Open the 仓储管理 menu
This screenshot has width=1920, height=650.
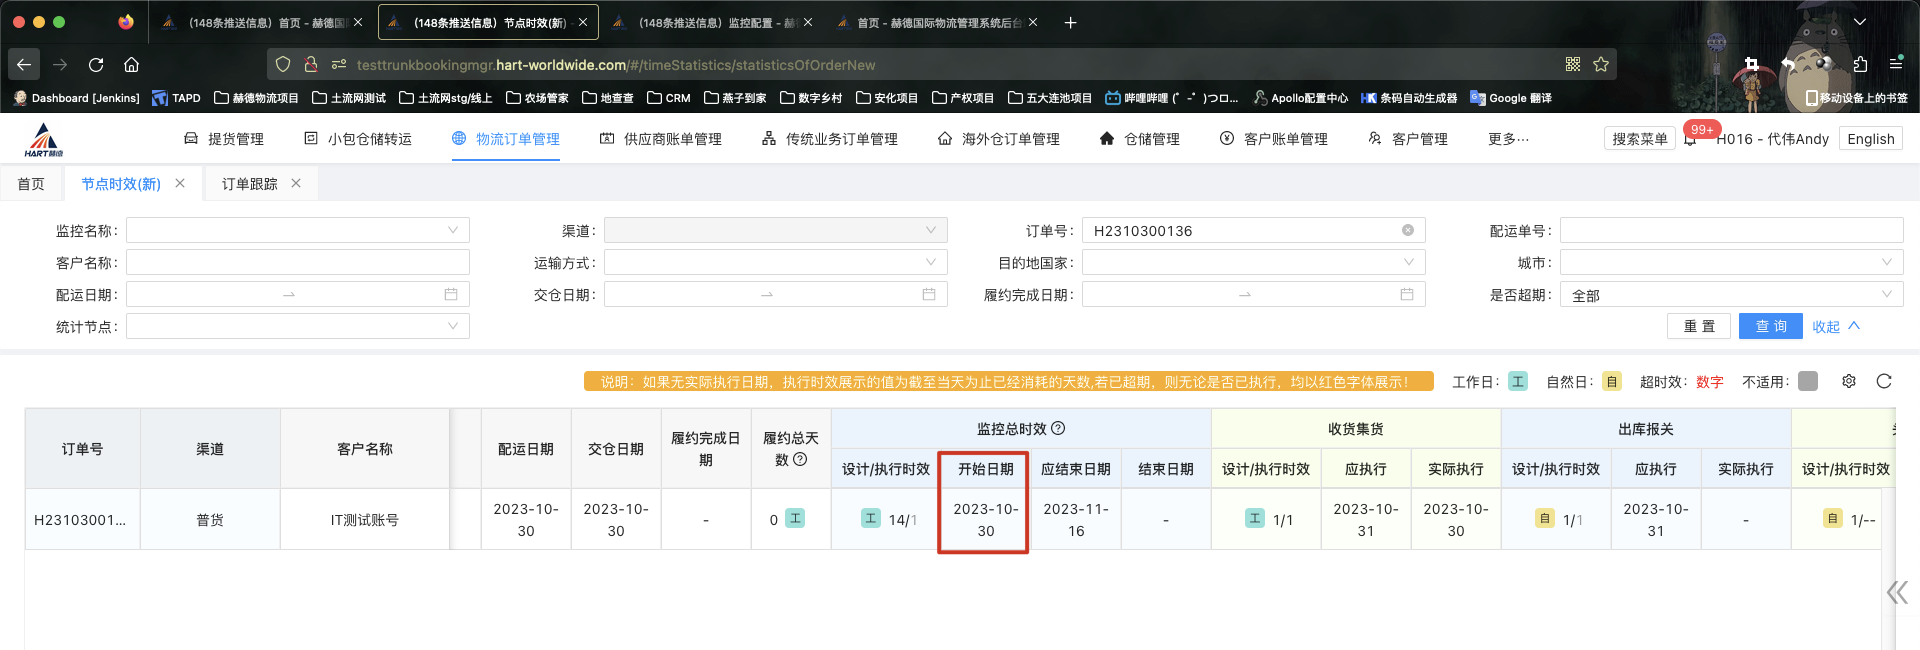click(x=1140, y=139)
